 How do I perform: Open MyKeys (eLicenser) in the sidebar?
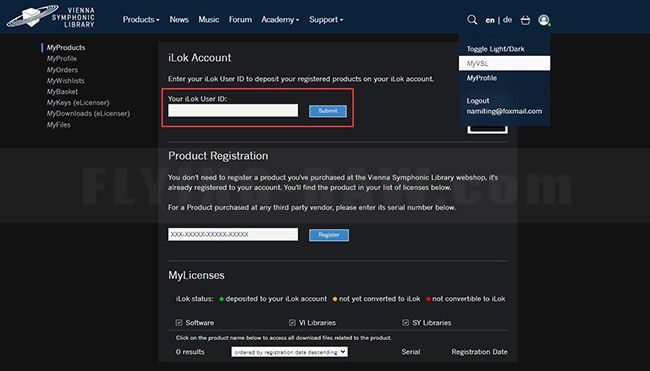(x=78, y=102)
